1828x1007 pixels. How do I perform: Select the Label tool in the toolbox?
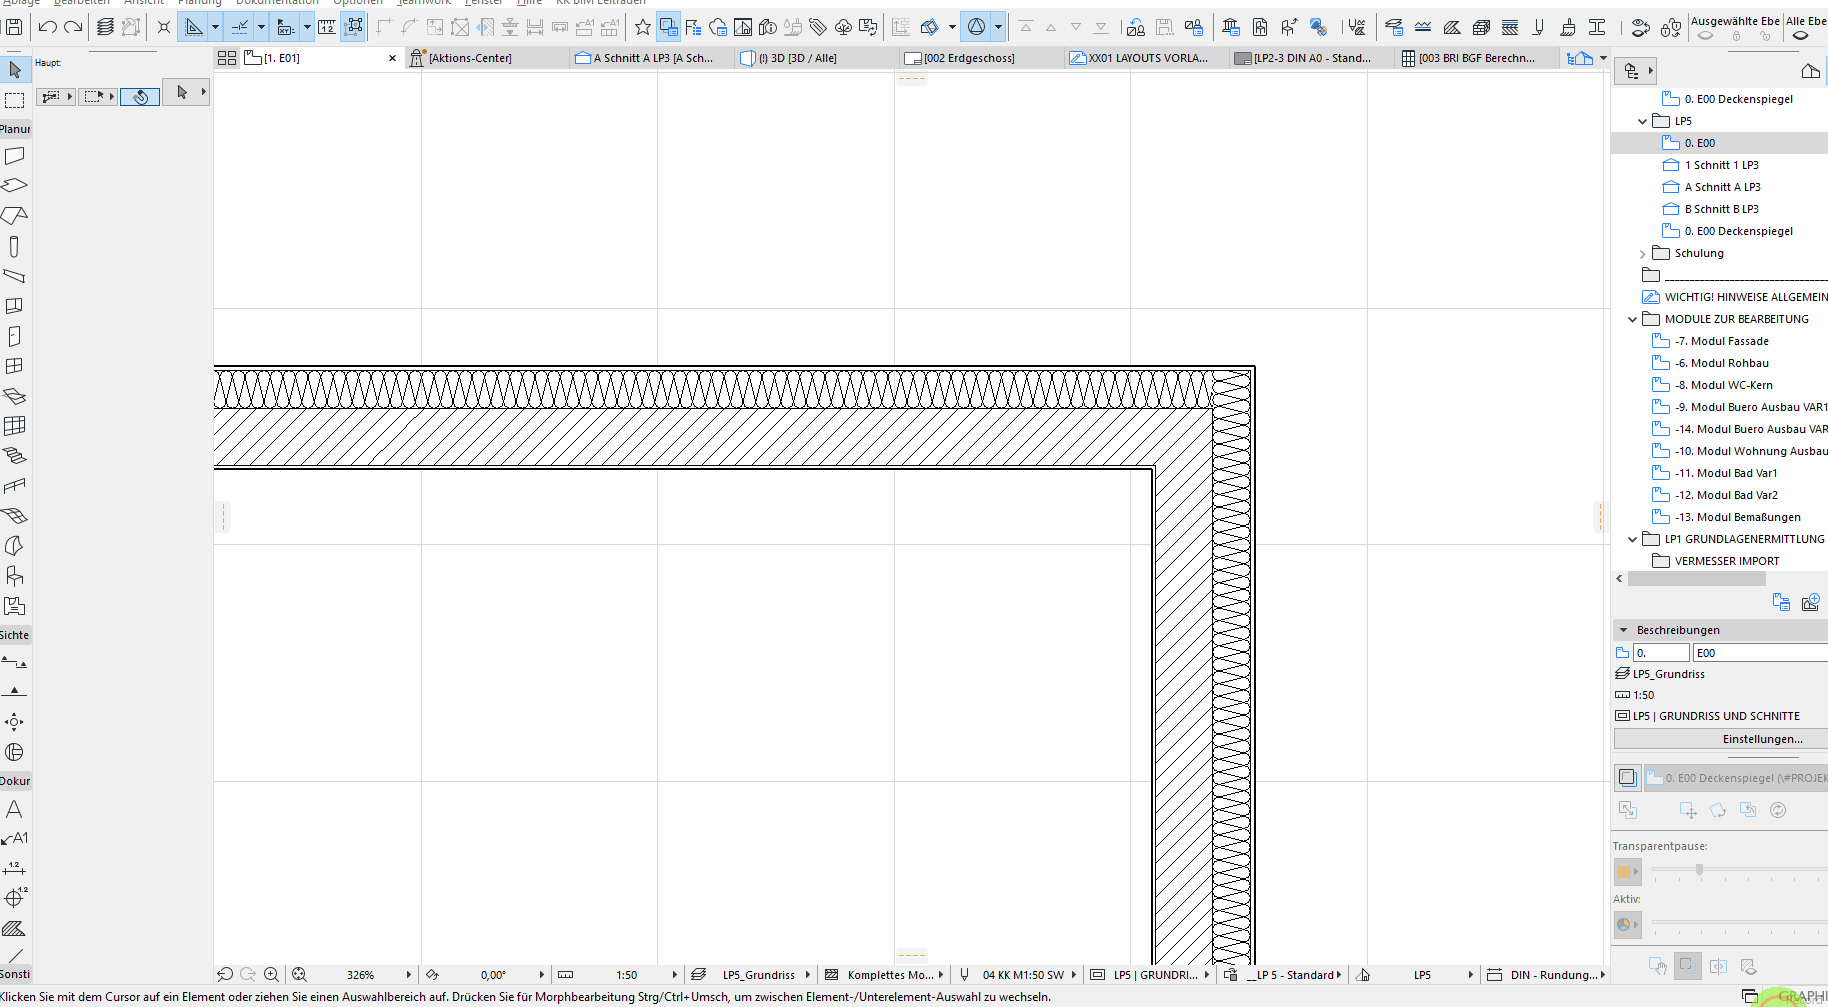point(15,838)
